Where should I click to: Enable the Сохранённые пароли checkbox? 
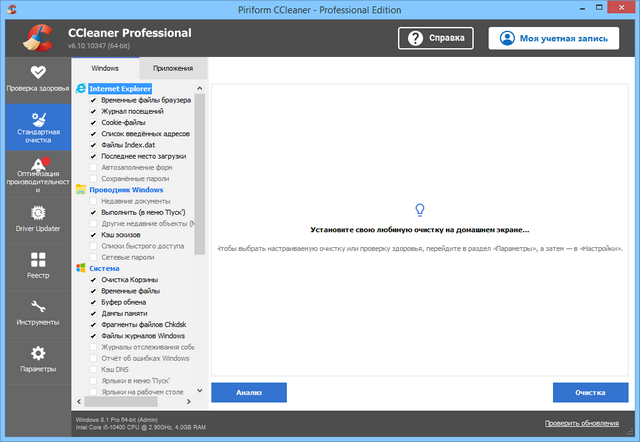[93, 178]
